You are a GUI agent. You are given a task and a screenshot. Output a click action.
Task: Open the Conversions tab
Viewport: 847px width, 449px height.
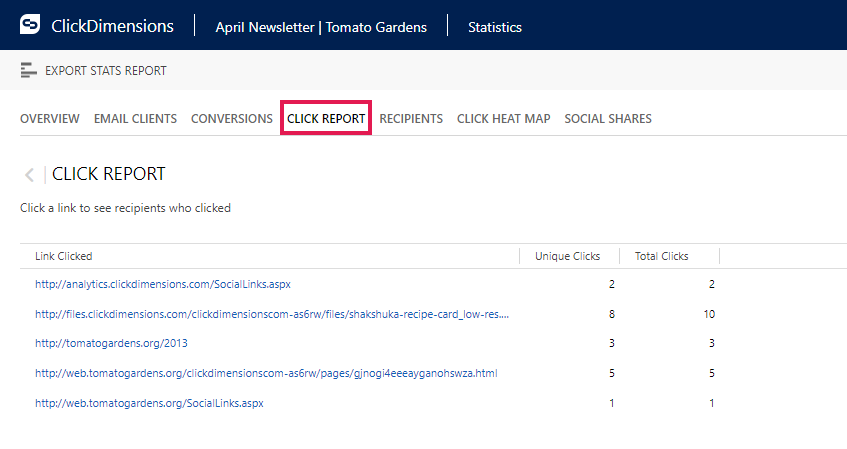pos(232,119)
